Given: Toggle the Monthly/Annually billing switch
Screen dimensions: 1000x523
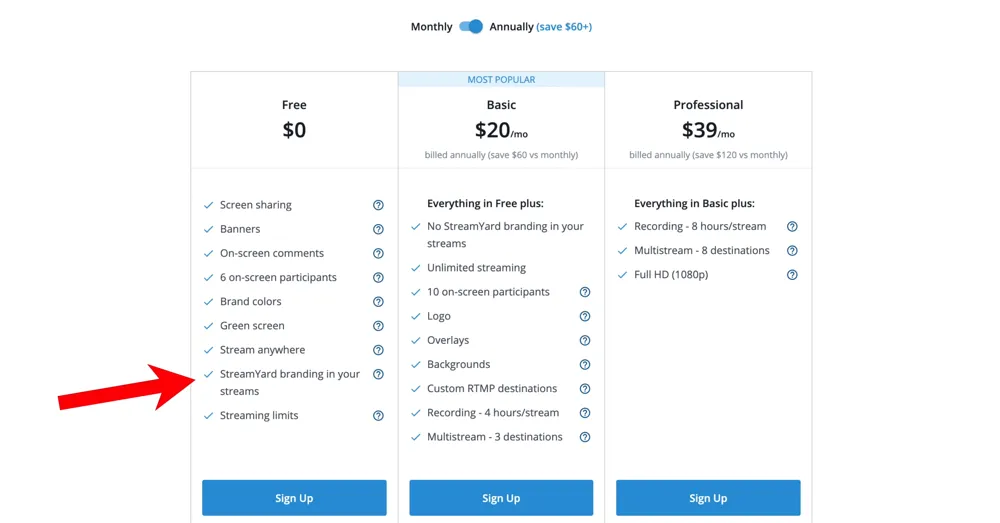Looking at the screenshot, I should [471, 27].
